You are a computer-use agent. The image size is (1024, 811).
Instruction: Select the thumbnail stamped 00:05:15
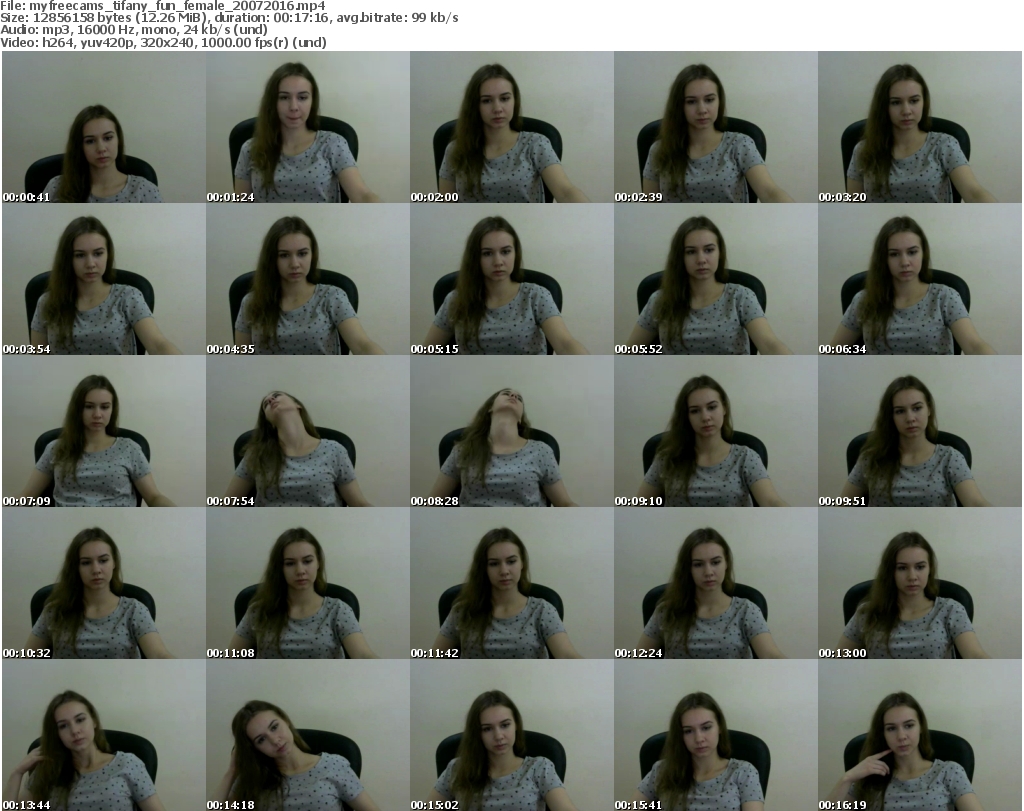click(511, 279)
